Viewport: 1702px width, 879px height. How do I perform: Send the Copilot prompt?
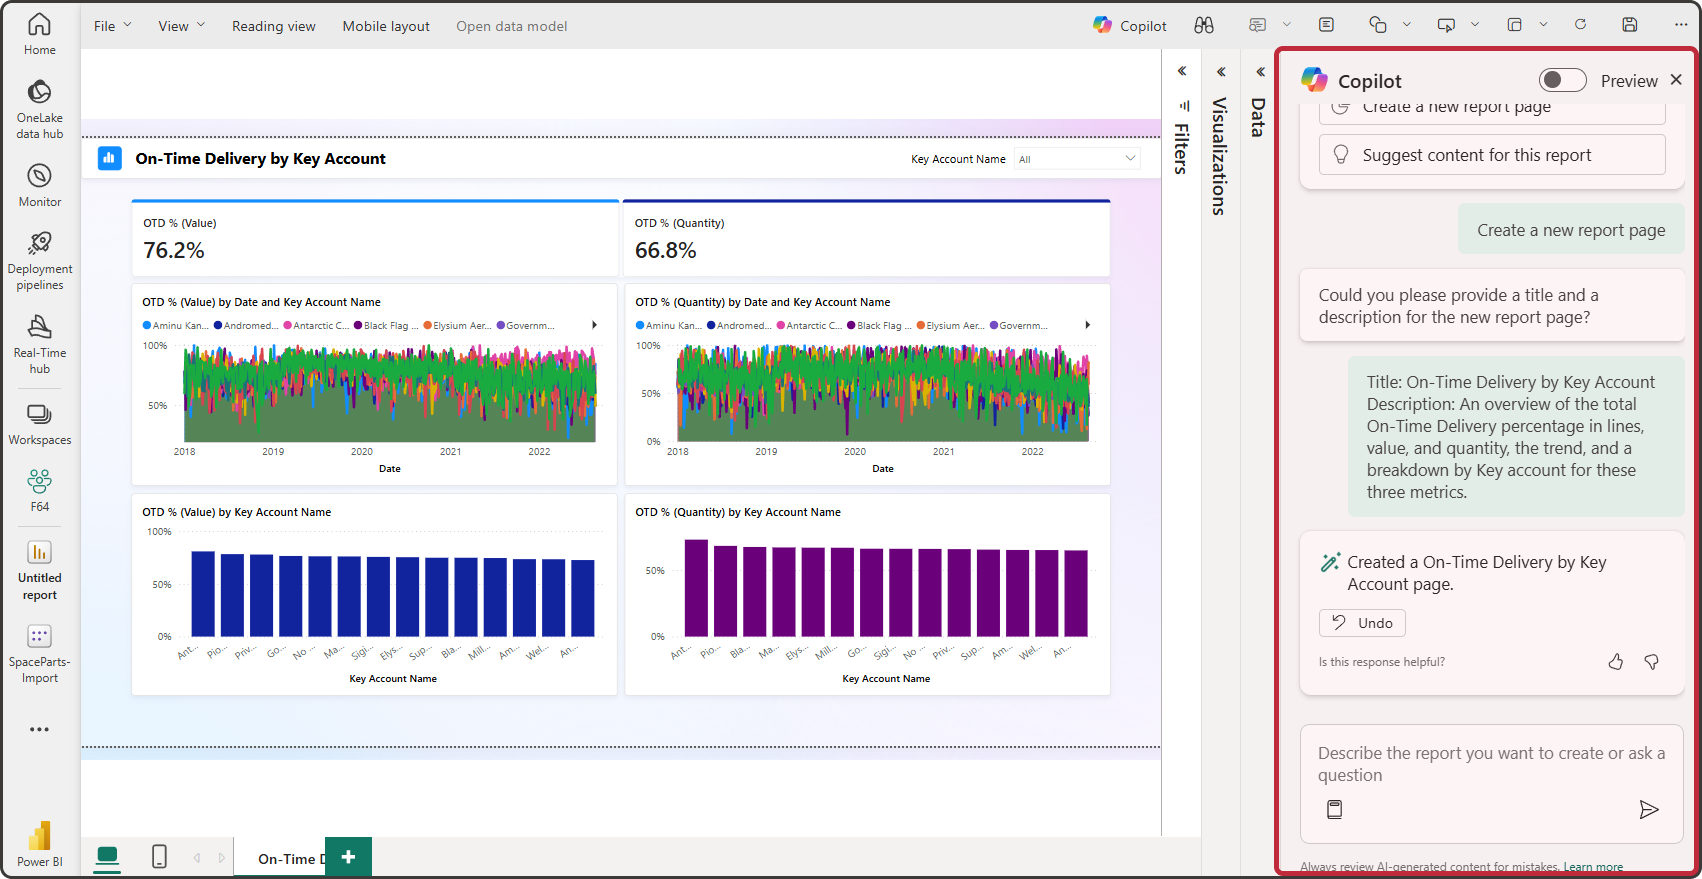pyautogui.click(x=1649, y=810)
